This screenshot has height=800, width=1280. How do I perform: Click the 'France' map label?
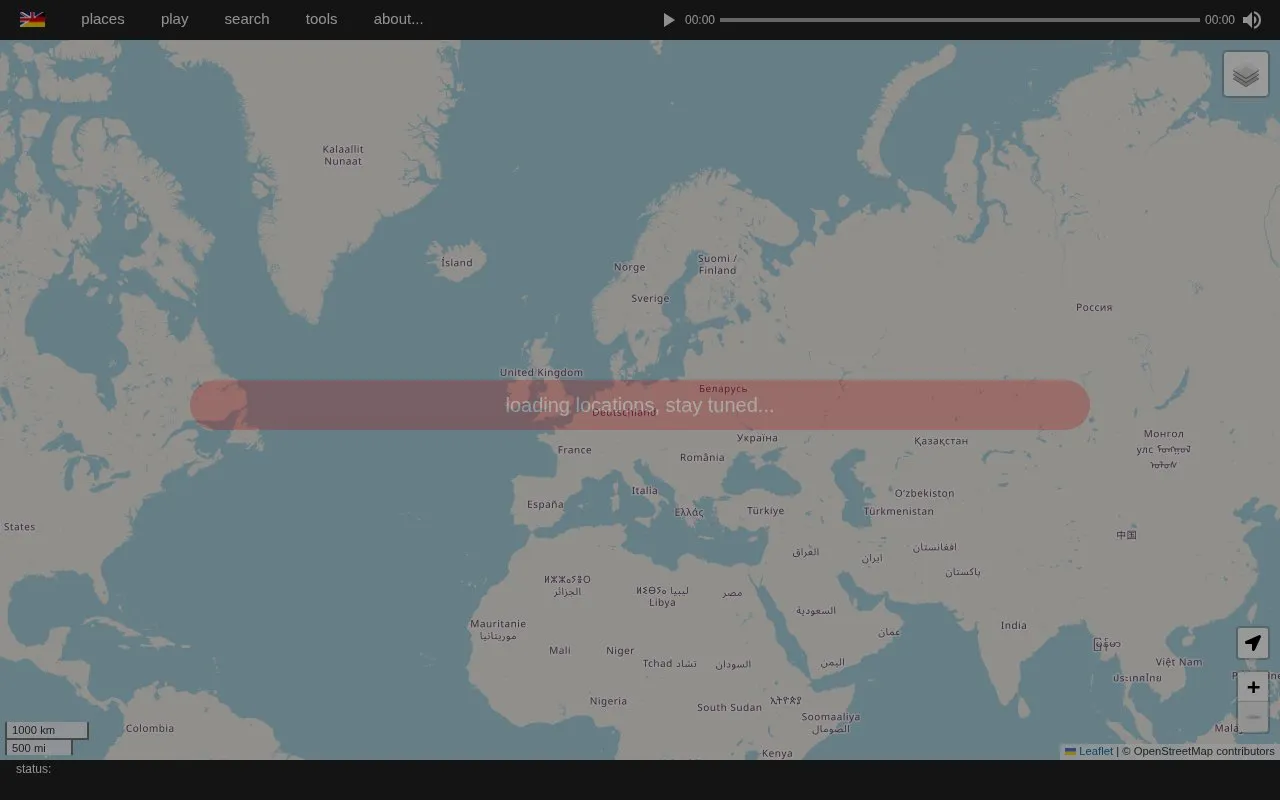(x=574, y=450)
